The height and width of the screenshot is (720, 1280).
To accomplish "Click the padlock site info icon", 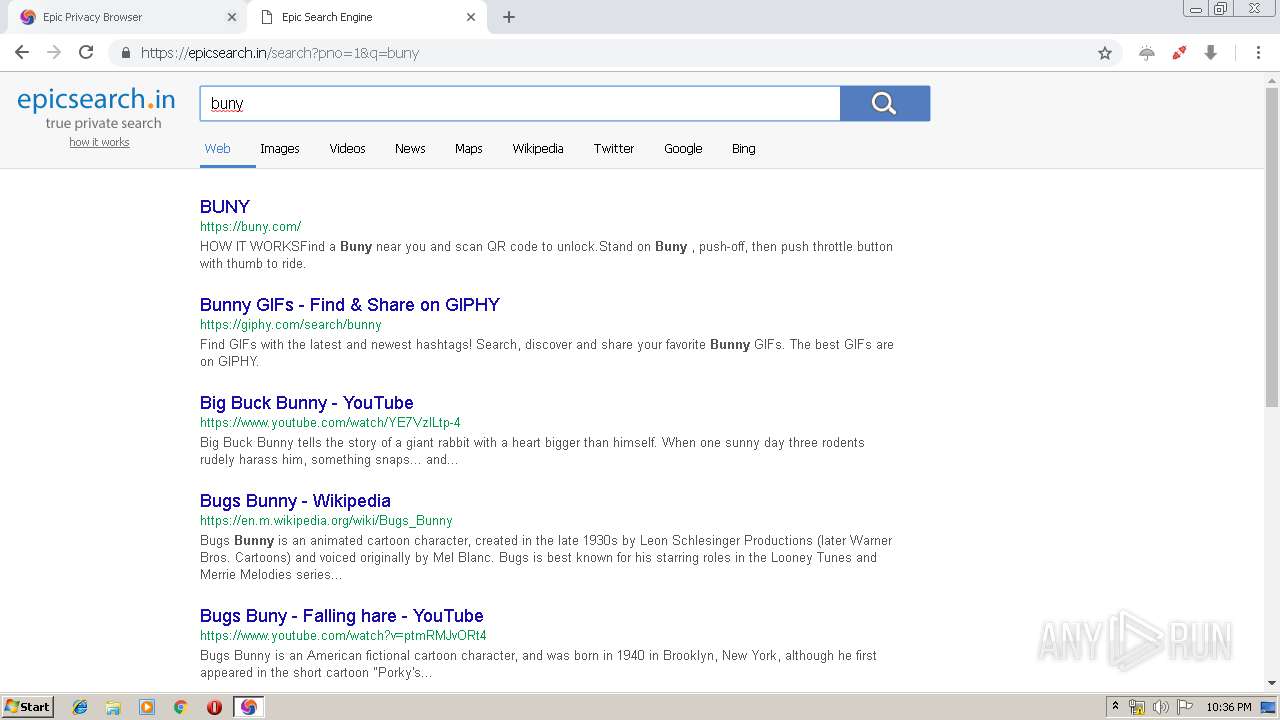I will pyautogui.click(x=126, y=53).
